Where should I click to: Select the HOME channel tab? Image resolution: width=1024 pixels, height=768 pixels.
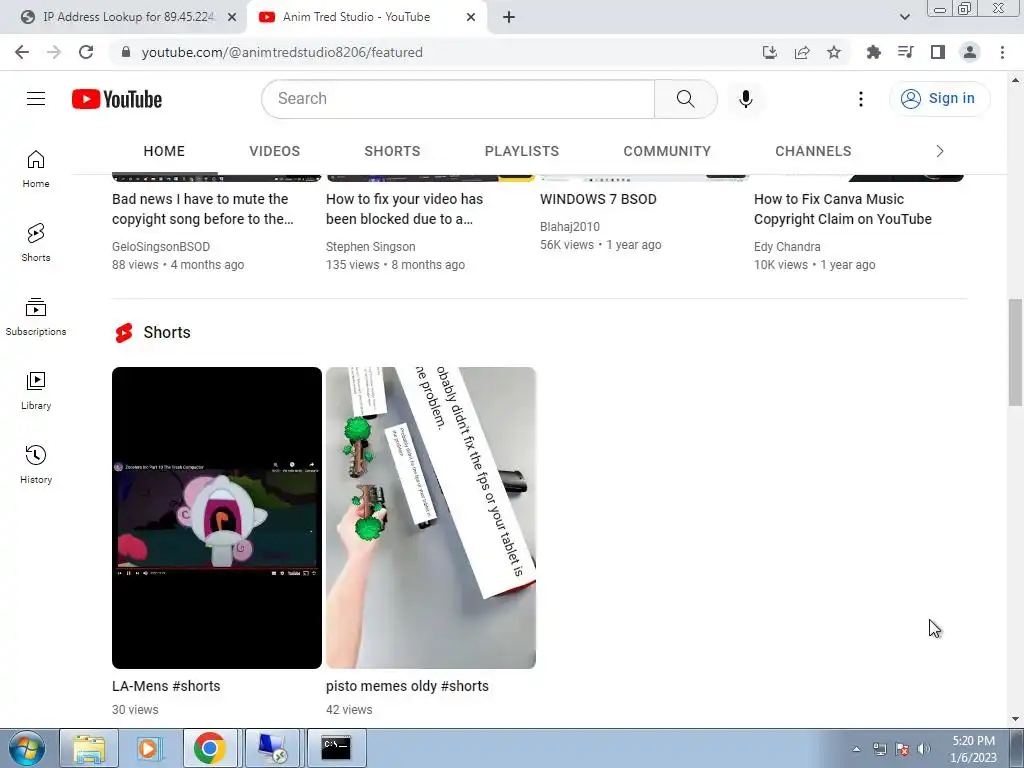[x=164, y=152]
